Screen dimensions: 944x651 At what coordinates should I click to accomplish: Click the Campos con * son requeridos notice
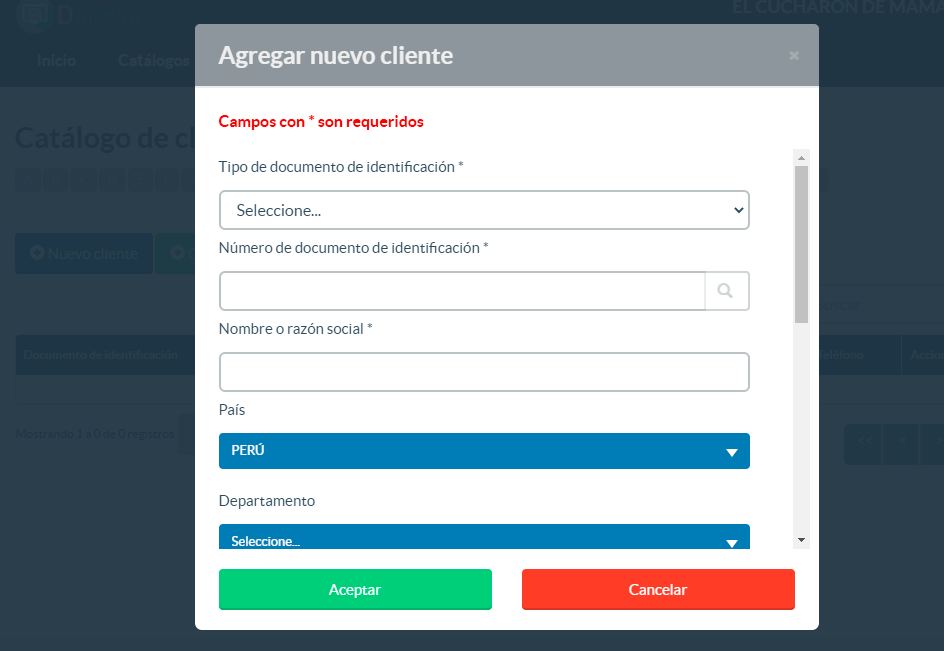(321, 122)
